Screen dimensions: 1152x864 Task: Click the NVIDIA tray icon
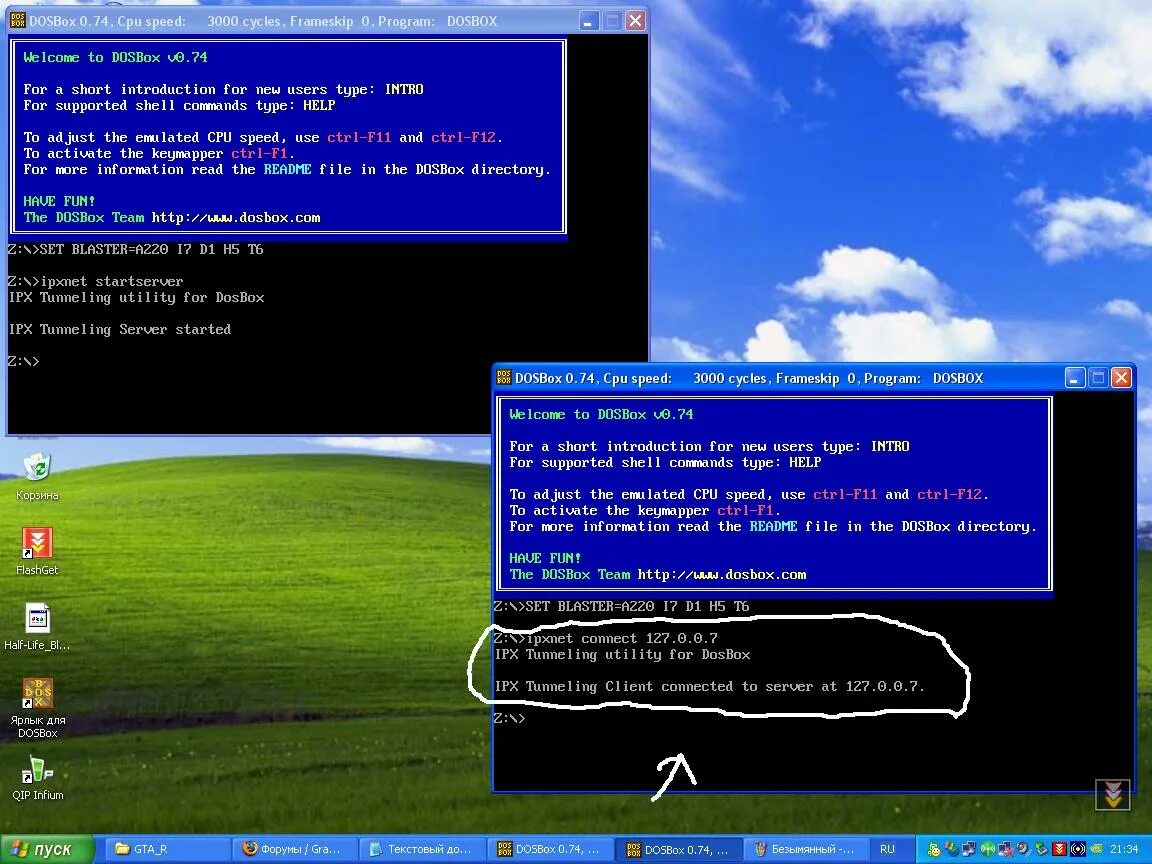(x=1095, y=849)
